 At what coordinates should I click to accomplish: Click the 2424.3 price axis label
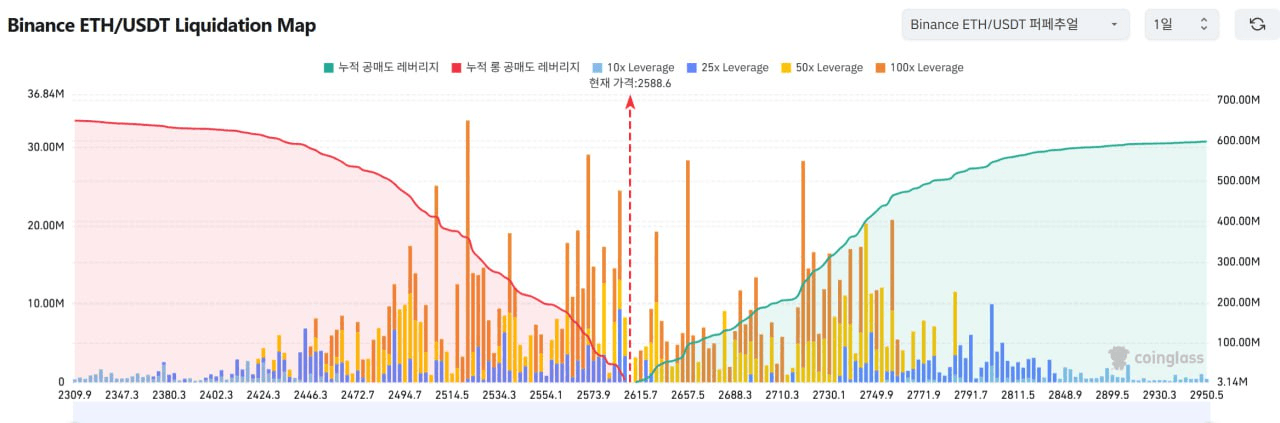pyautogui.click(x=263, y=396)
